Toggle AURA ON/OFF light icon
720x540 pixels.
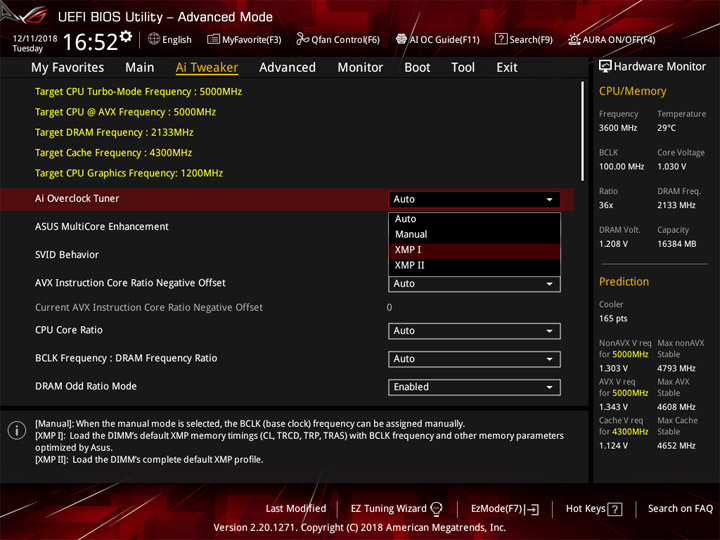pyautogui.click(x=574, y=39)
